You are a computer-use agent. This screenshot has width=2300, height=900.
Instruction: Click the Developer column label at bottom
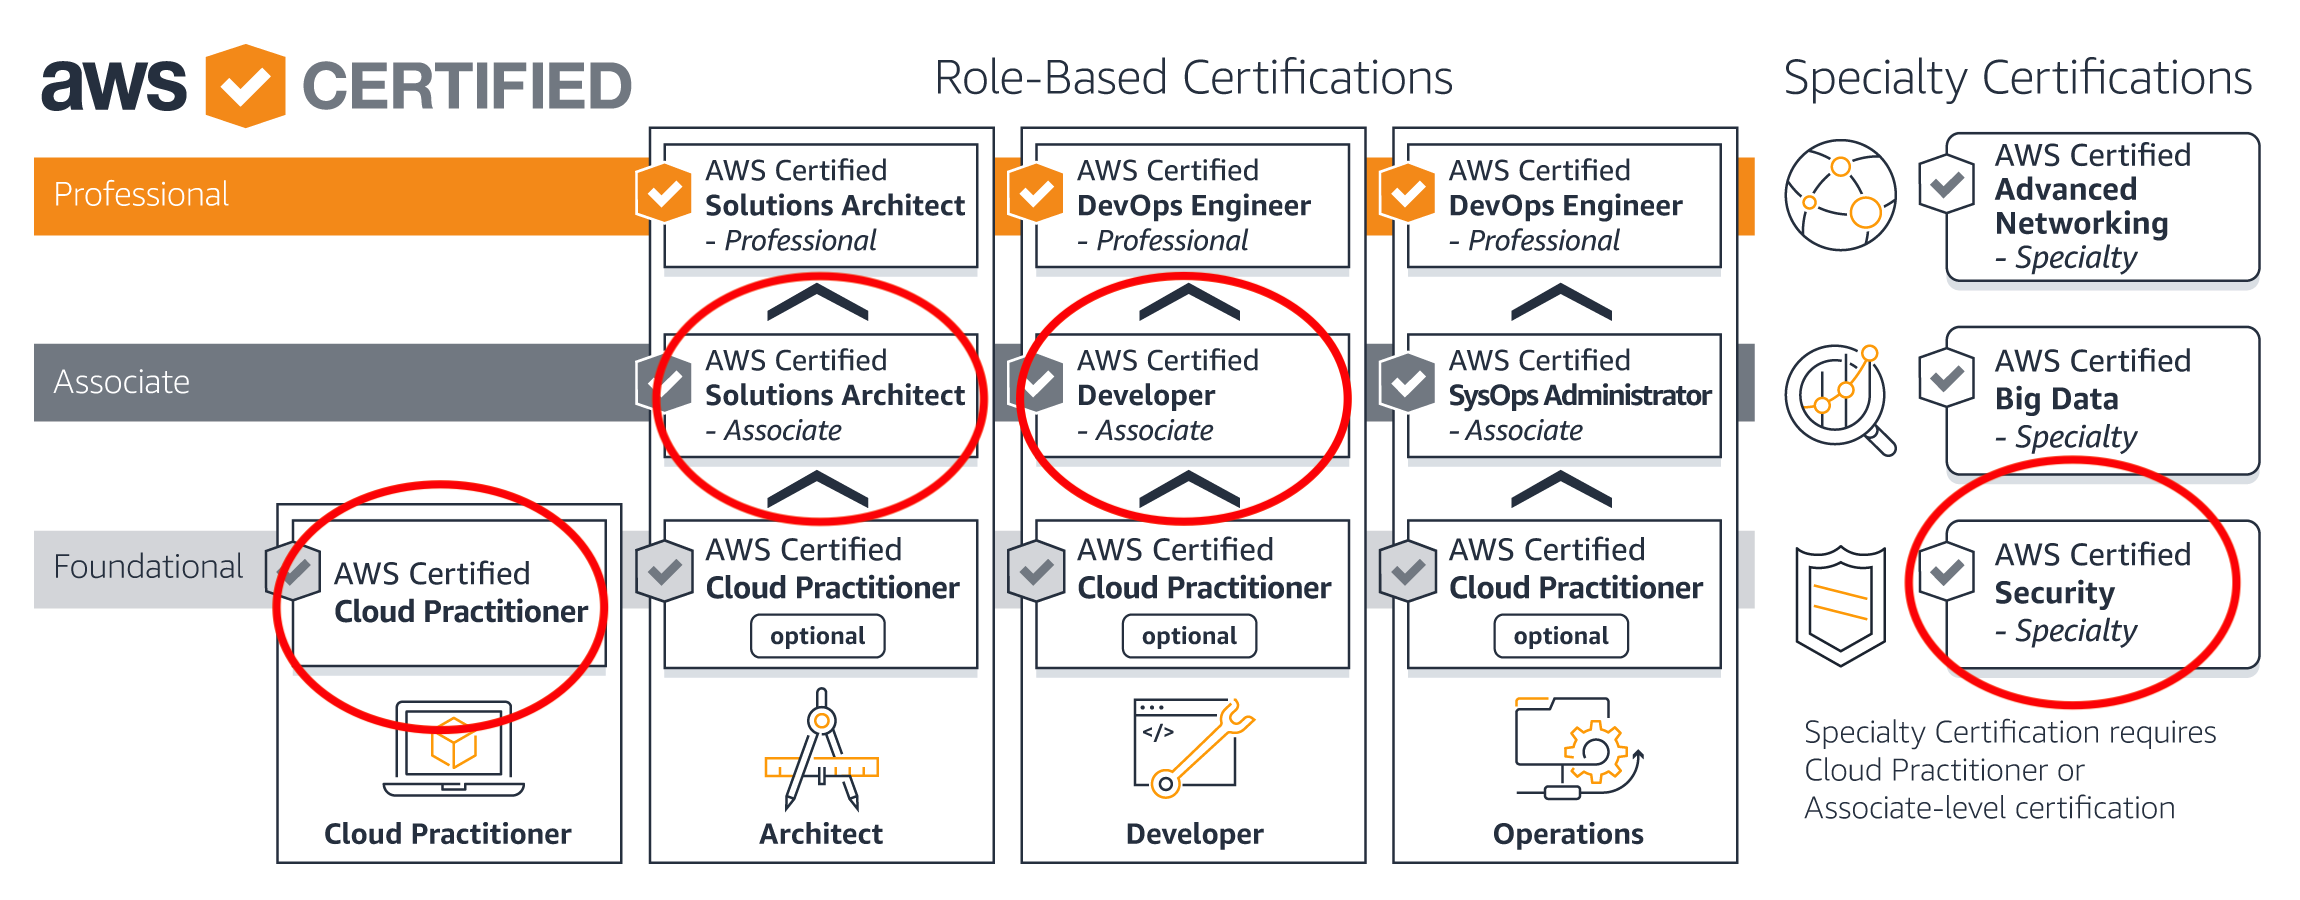coord(1195,834)
